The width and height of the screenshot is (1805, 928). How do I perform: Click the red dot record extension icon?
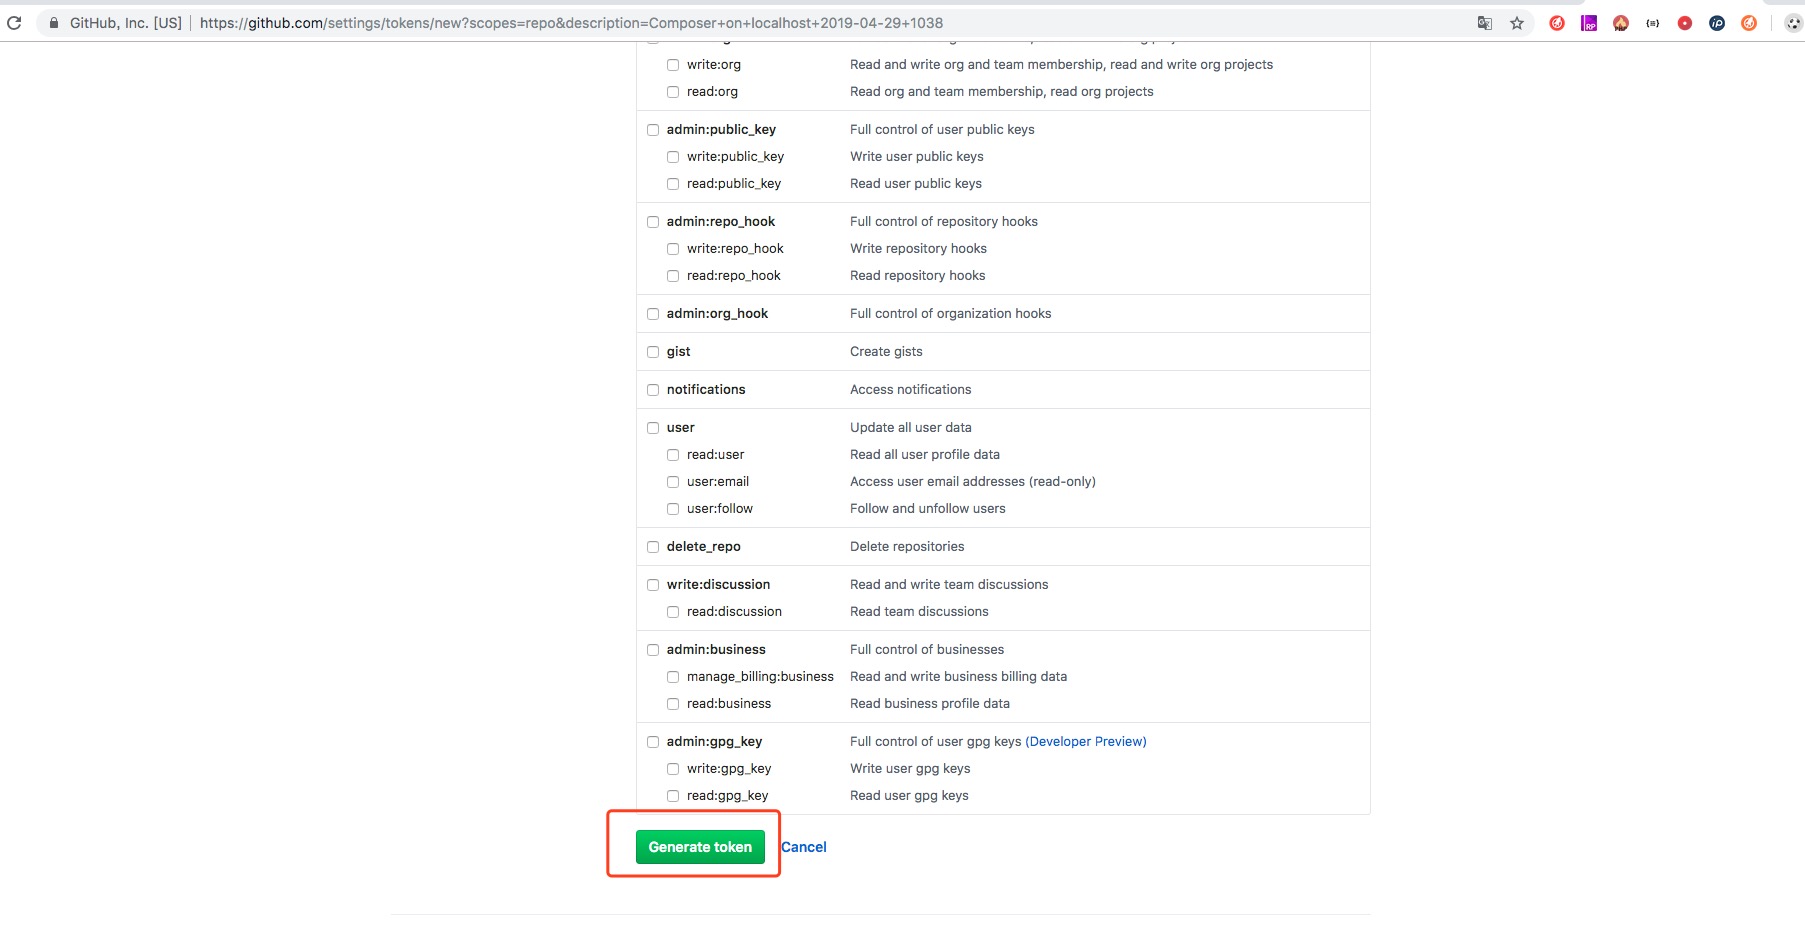(x=1685, y=23)
